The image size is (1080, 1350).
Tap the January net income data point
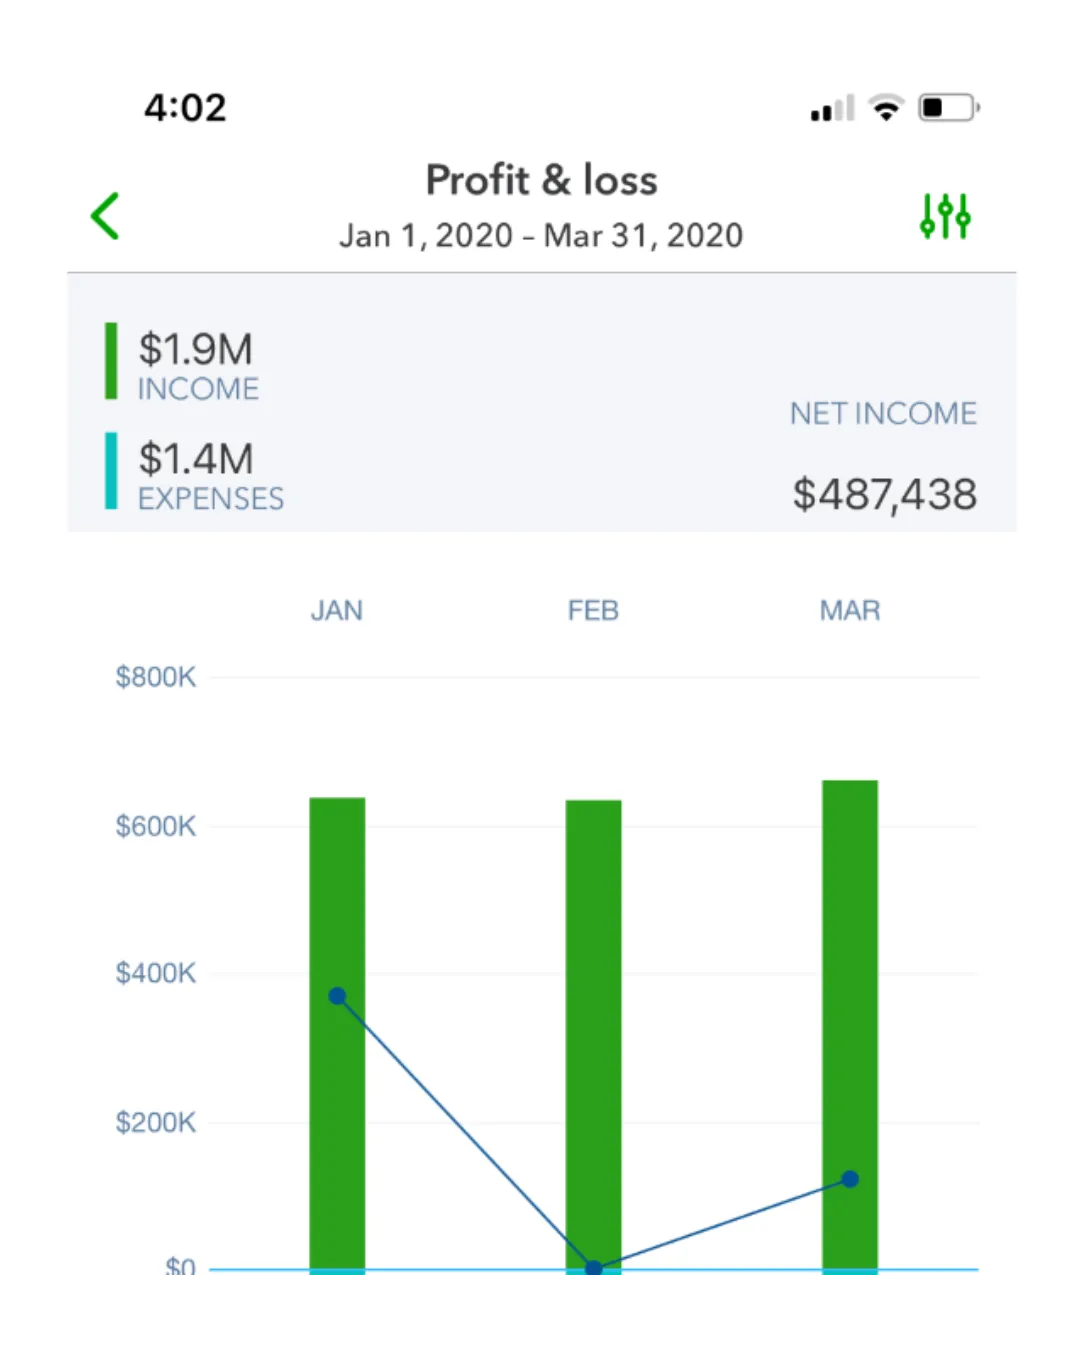[337, 996]
